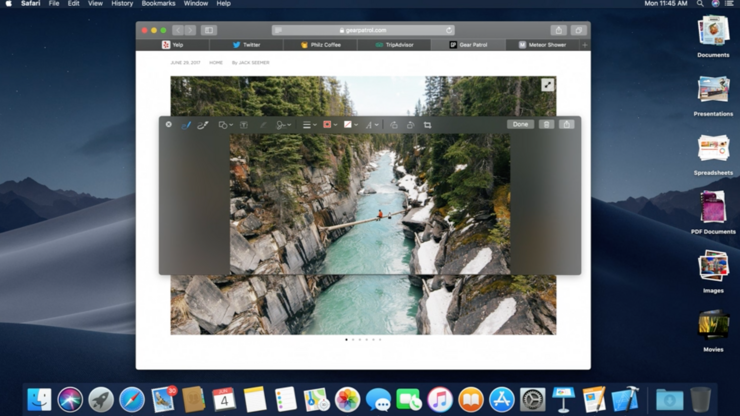Expand the line style dropdown
The image size is (740, 416).
click(x=309, y=125)
